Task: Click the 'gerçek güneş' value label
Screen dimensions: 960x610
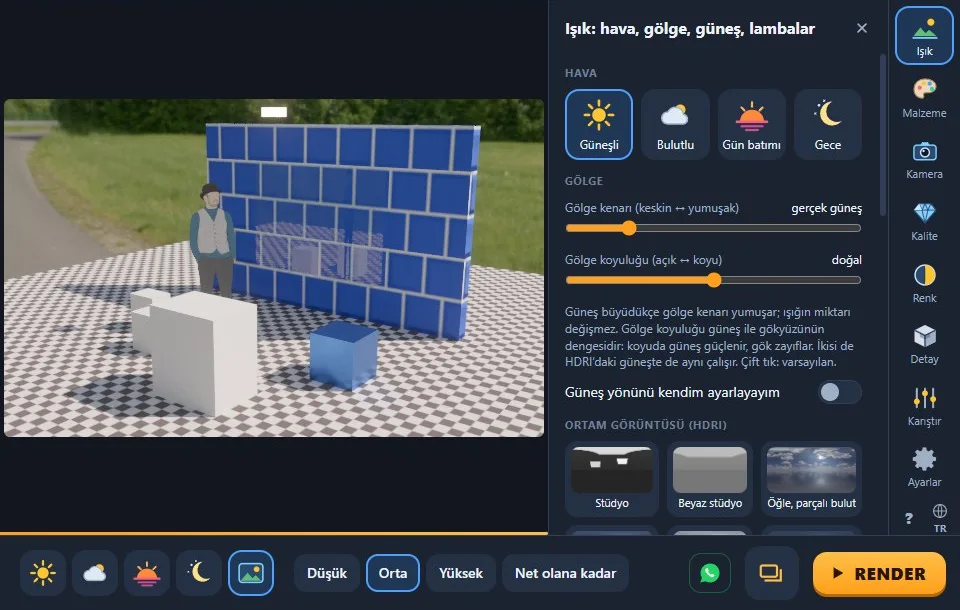Action: 826,208
